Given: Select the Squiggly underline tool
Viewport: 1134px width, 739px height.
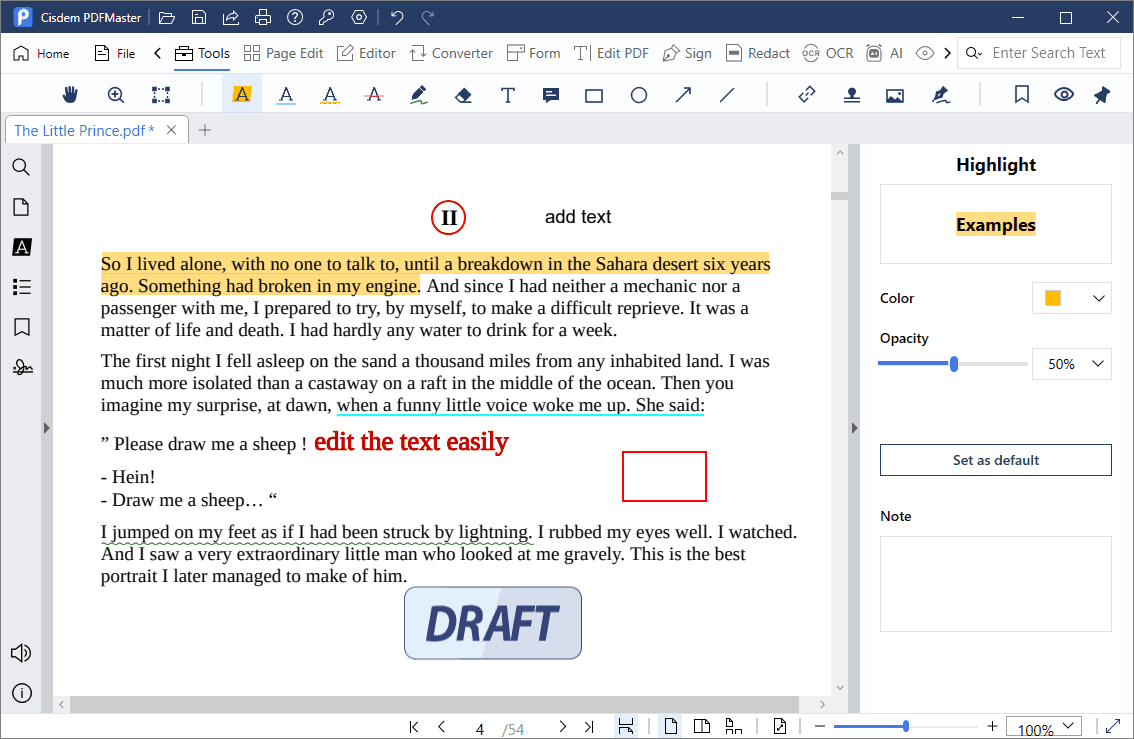Looking at the screenshot, I should click(x=330, y=95).
